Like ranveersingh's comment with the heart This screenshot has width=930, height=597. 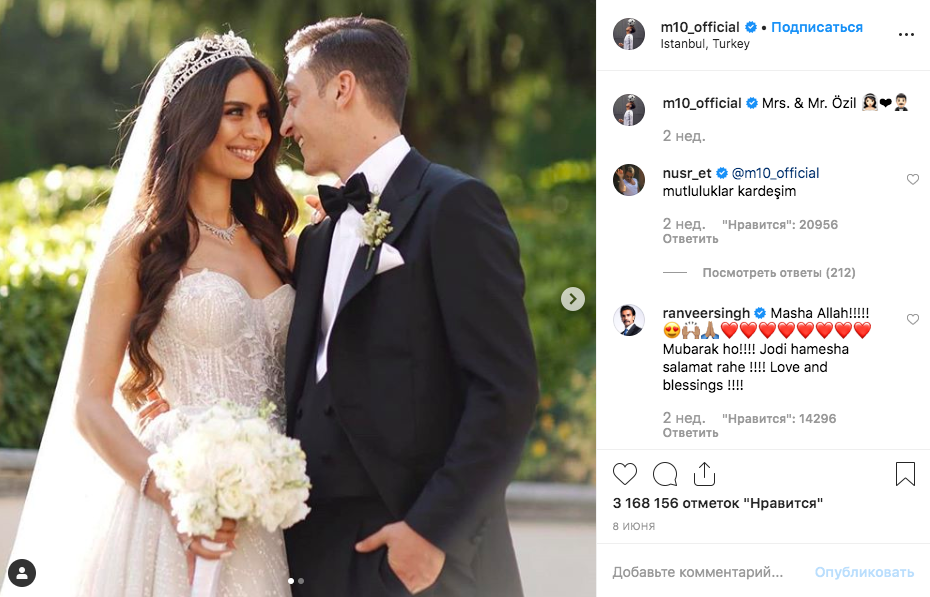click(912, 320)
